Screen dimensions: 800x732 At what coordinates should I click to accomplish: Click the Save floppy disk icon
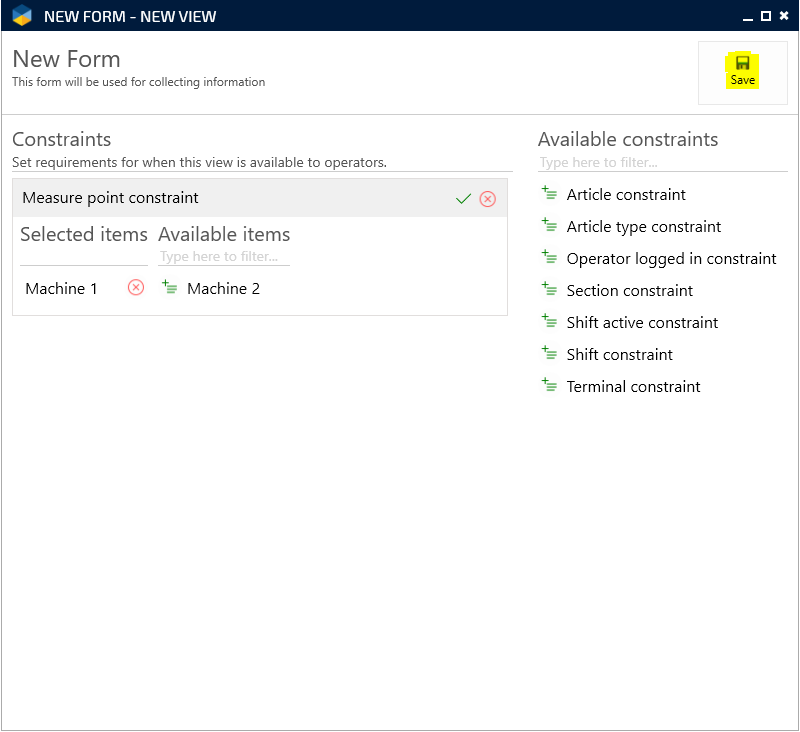click(x=742, y=63)
